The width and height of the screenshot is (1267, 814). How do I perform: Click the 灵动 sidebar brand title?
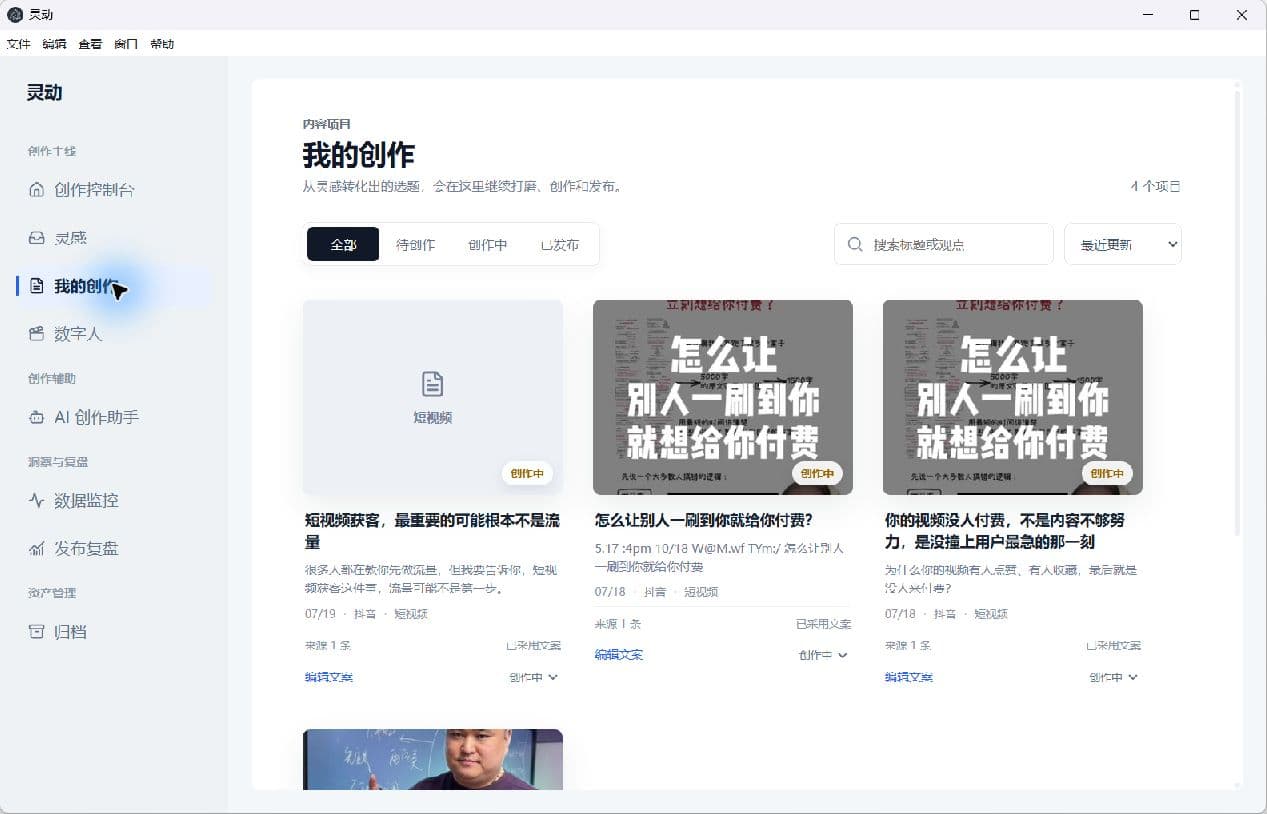[x=45, y=93]
